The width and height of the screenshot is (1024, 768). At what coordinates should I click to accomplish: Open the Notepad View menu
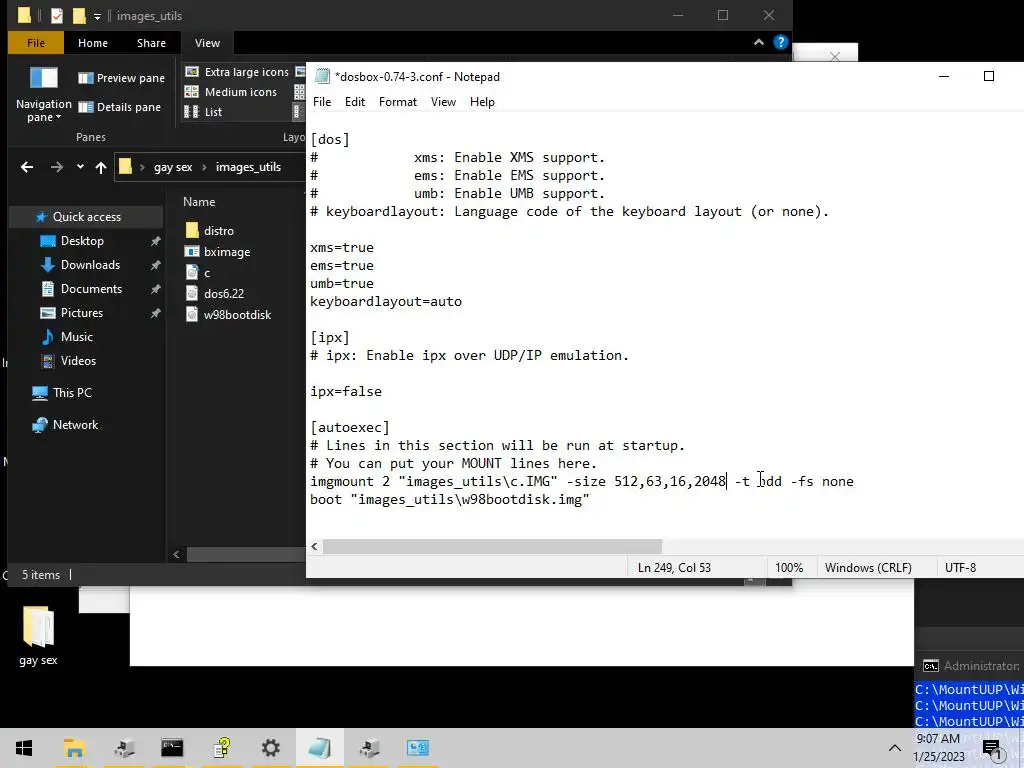[443, 102]
